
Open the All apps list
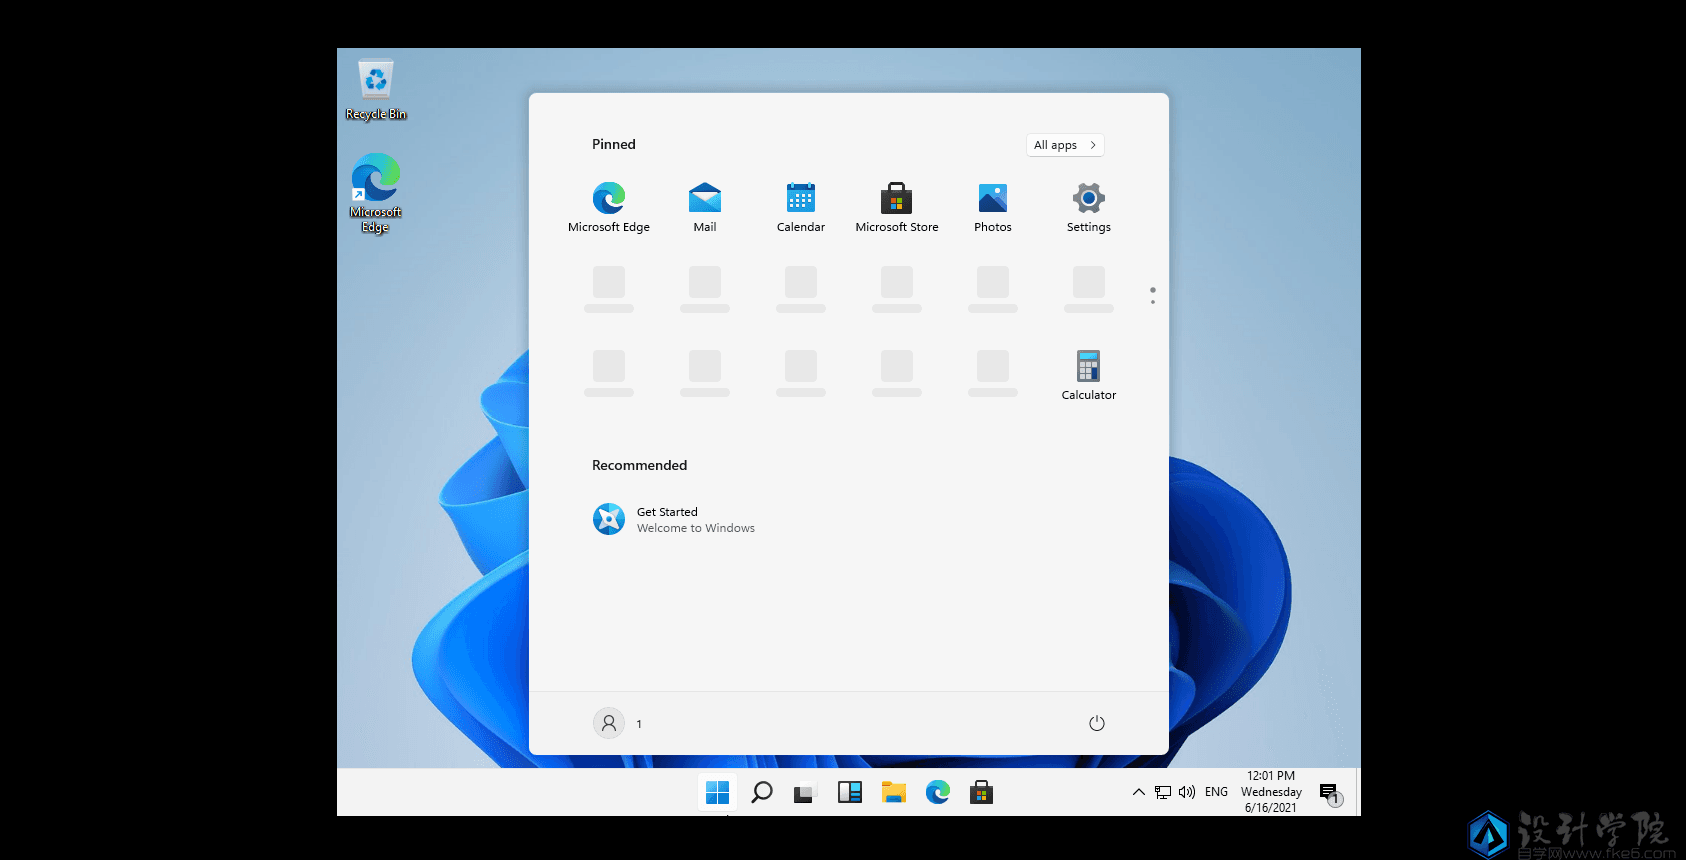[1065, 145]
